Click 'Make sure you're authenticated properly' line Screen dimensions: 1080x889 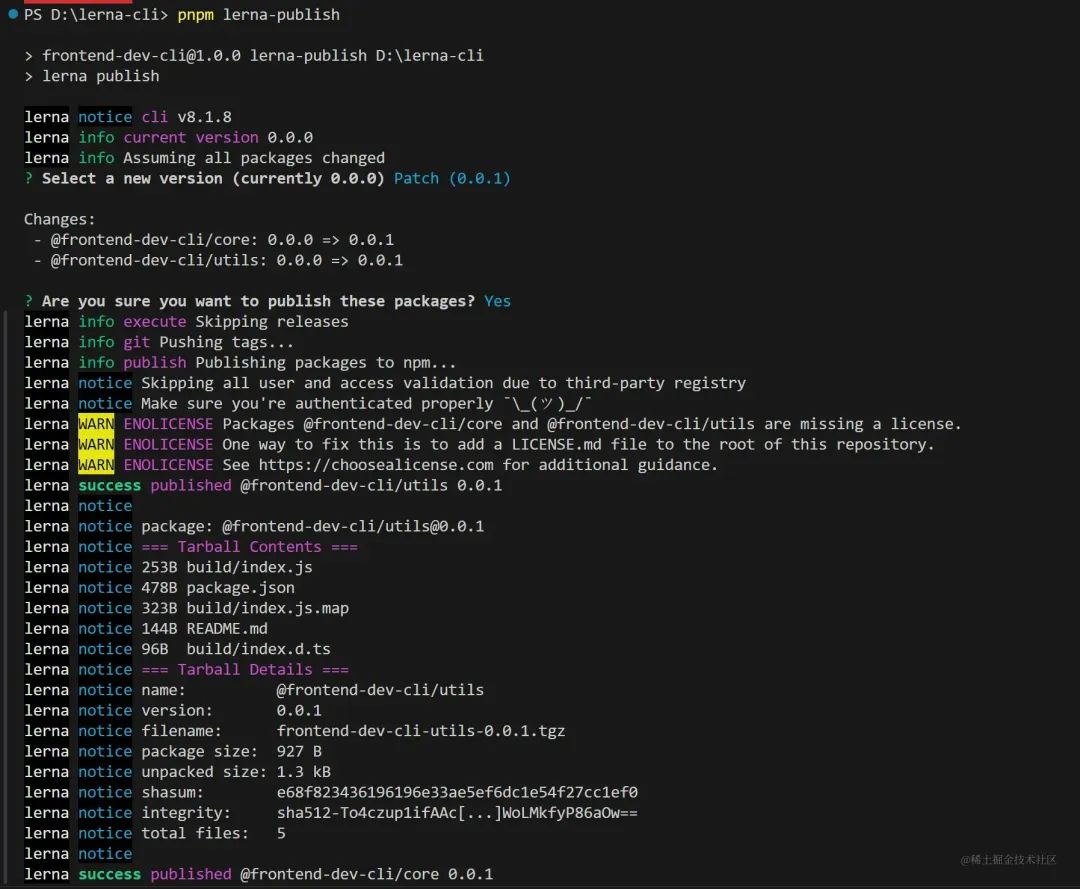366,404
